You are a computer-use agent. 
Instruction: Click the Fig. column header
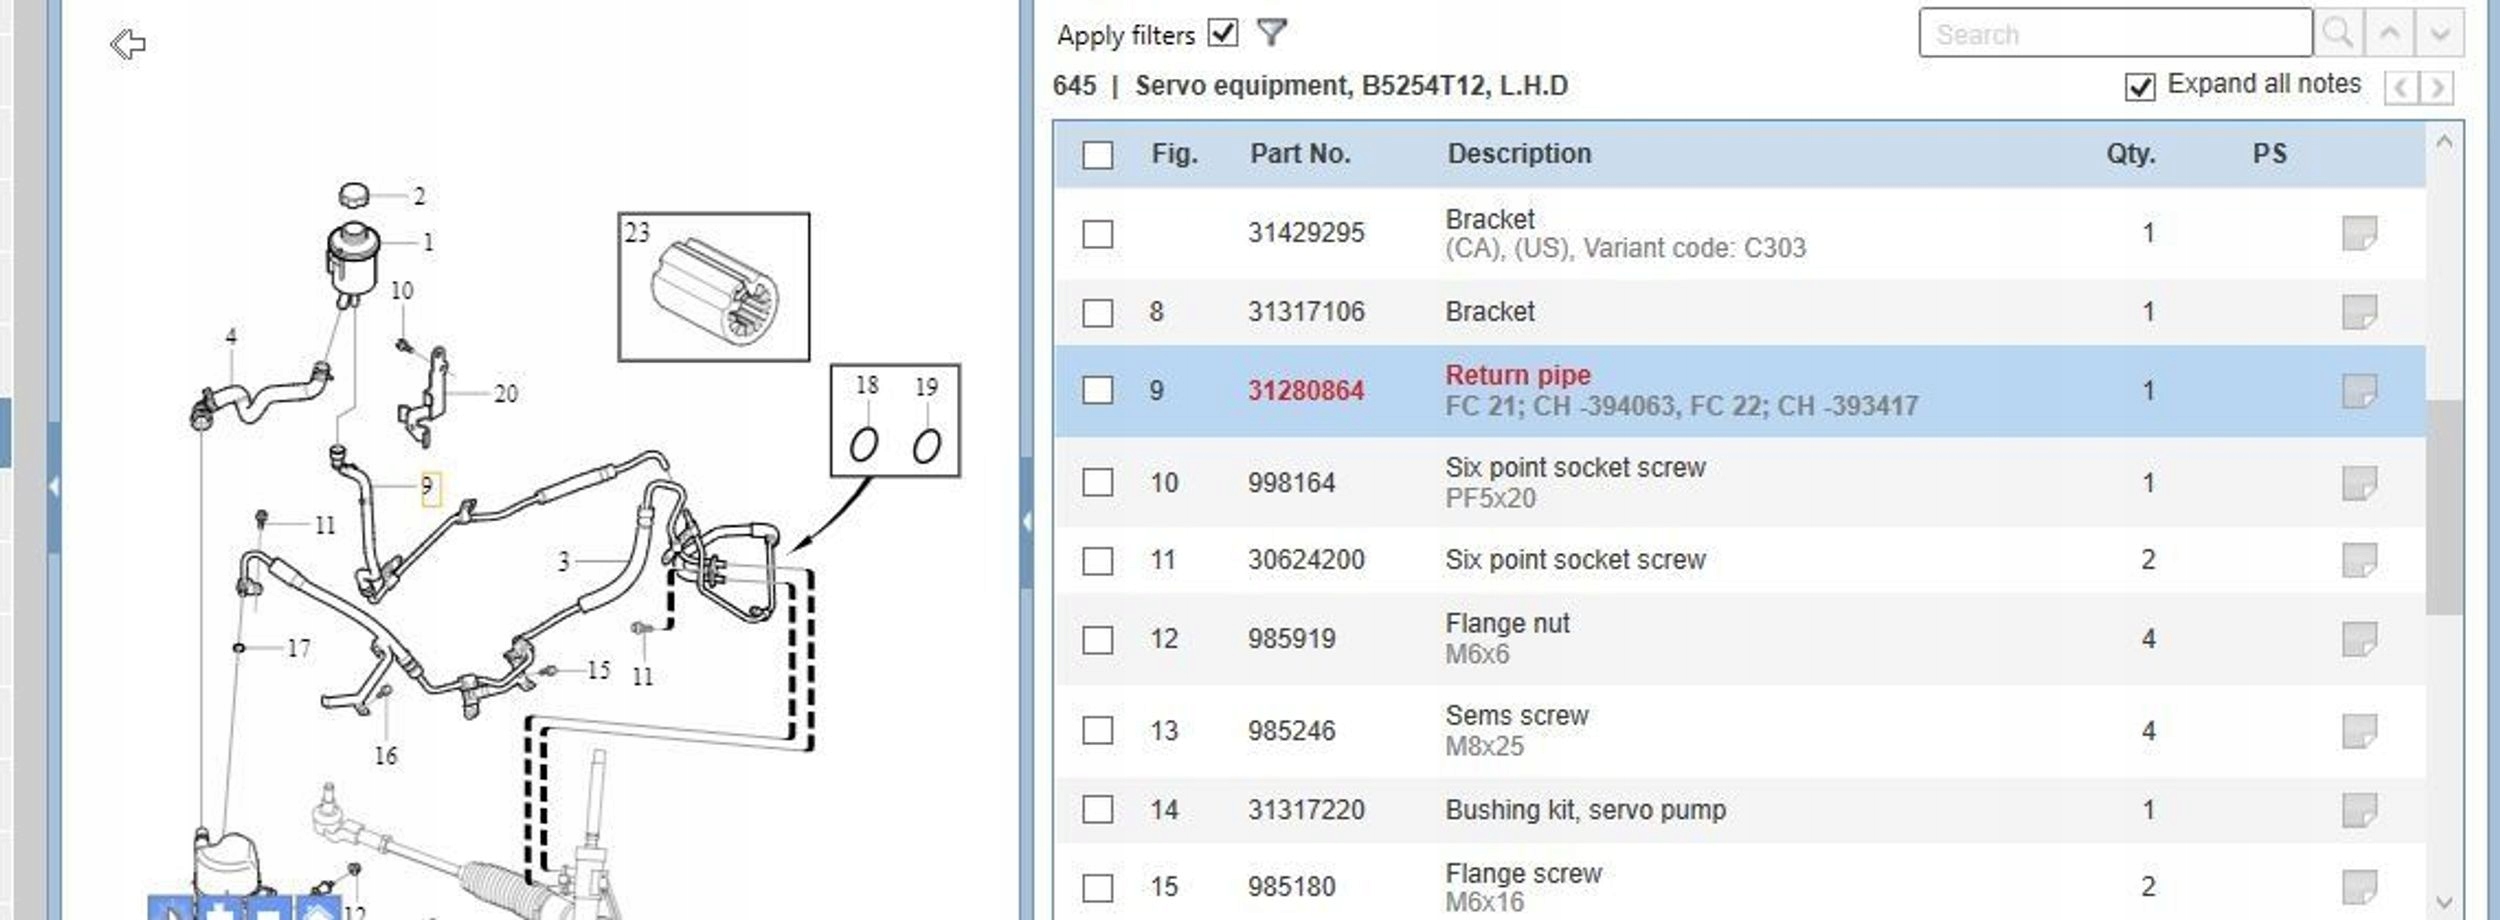tap(1174, 154)
